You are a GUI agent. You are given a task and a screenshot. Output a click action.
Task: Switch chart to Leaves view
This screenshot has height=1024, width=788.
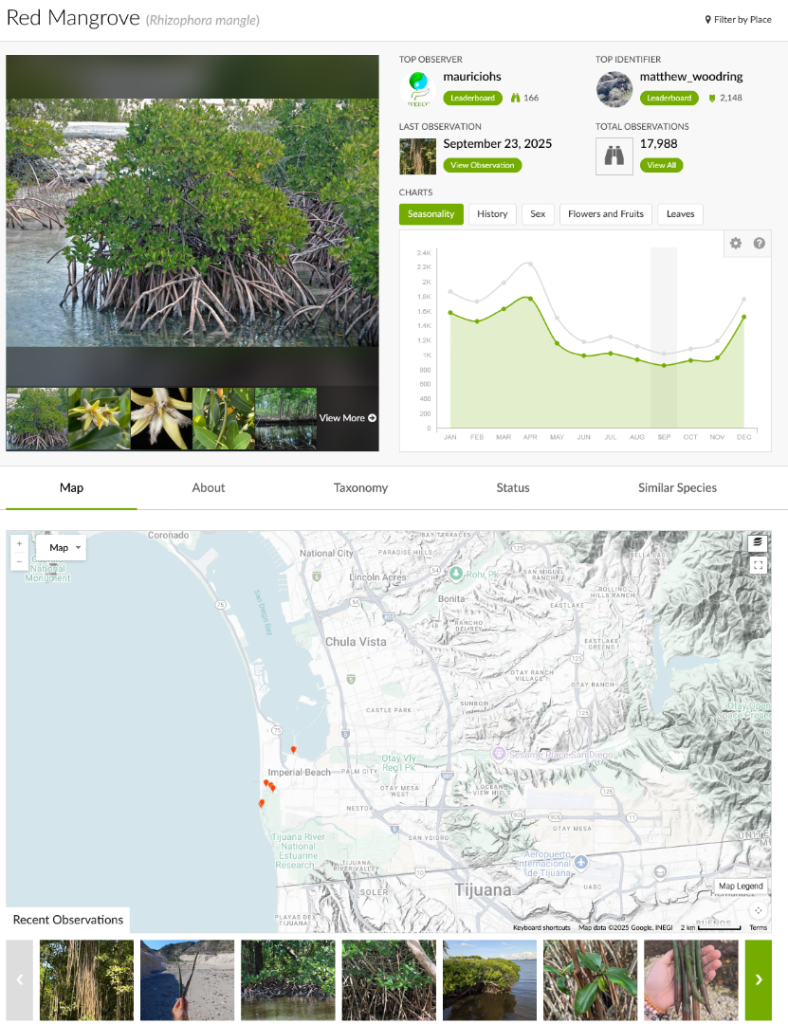(x=680, y=214)
